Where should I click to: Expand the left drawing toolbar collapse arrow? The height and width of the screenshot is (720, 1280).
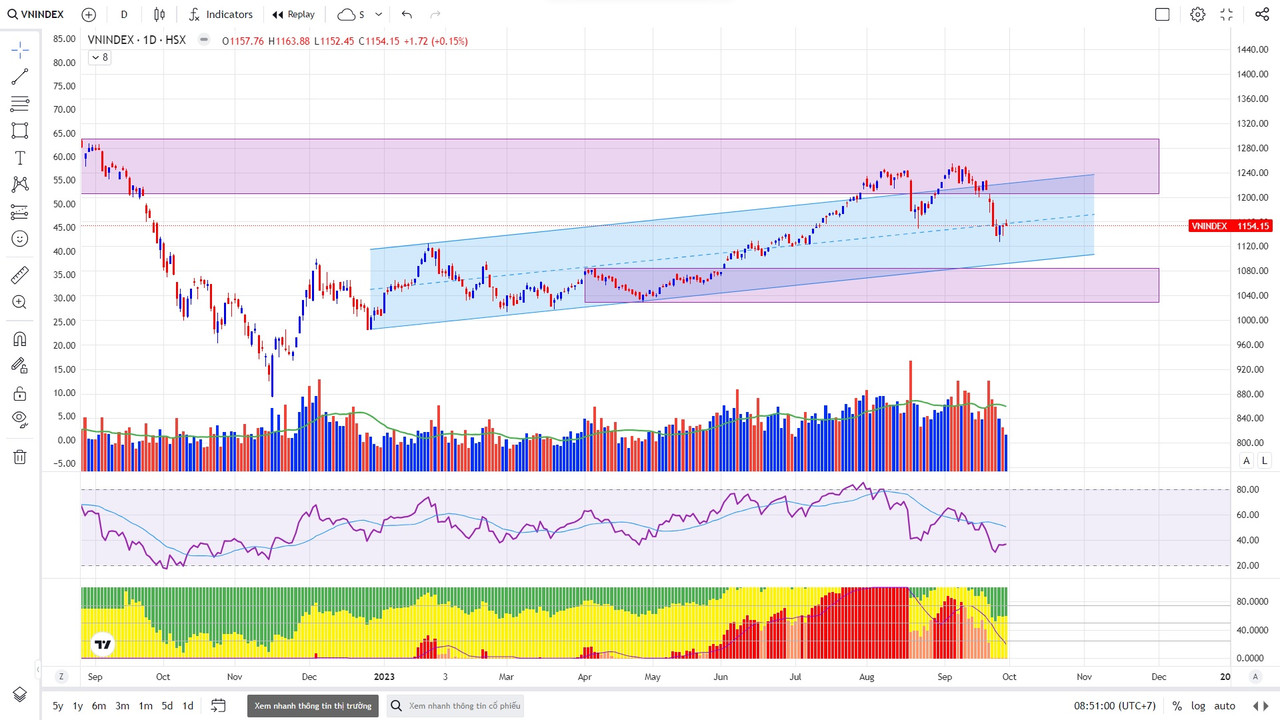37,669
